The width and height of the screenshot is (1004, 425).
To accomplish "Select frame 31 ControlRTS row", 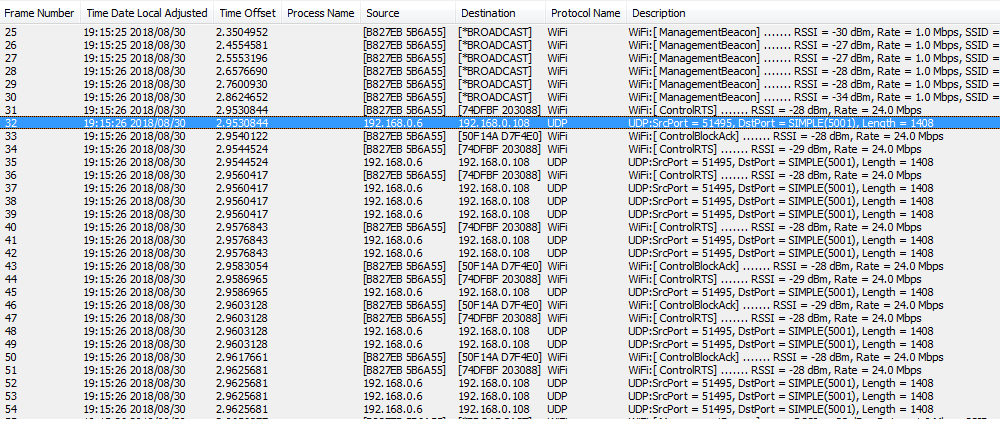I will click(x=400, y=110).
